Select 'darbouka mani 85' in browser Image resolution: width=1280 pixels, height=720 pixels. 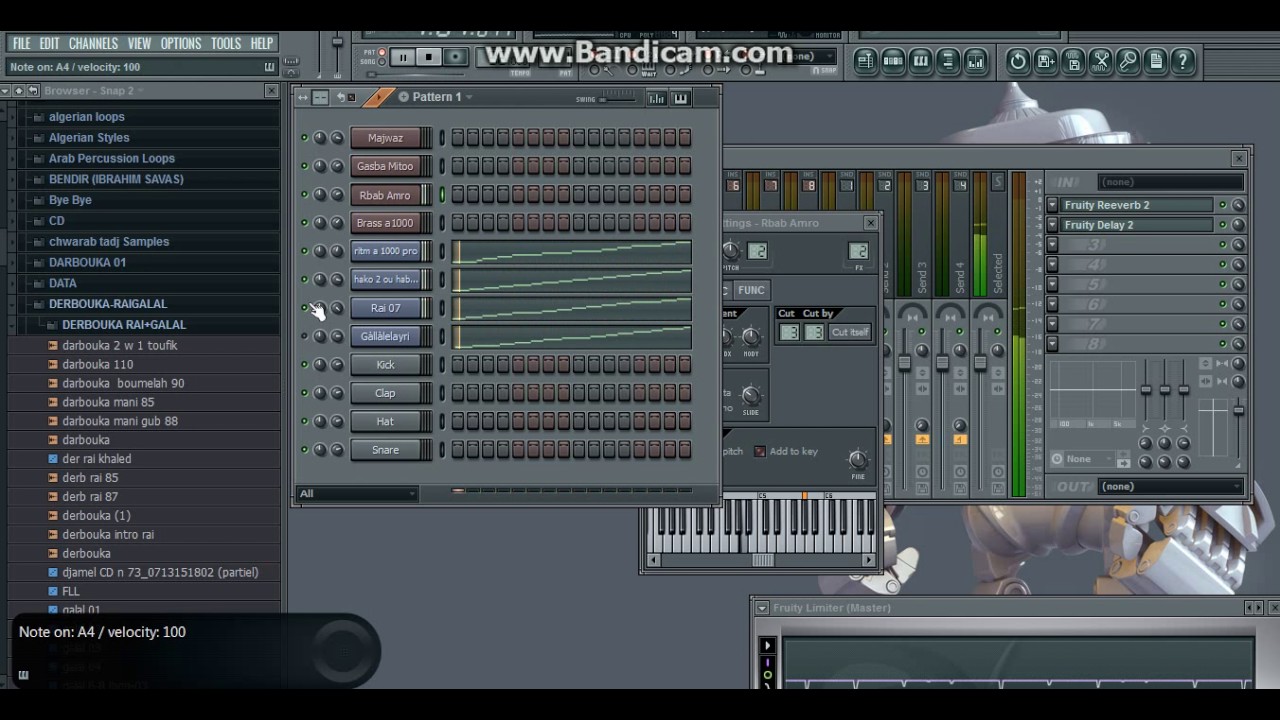108,402
